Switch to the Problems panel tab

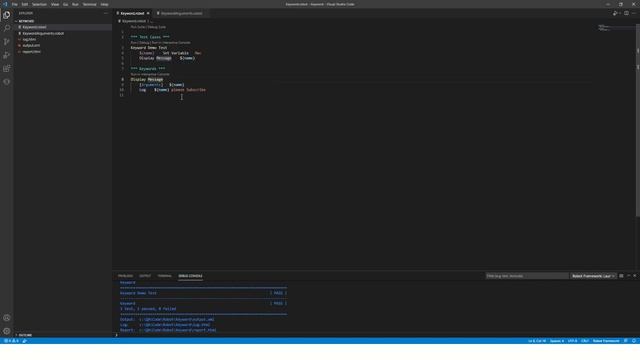125,276
